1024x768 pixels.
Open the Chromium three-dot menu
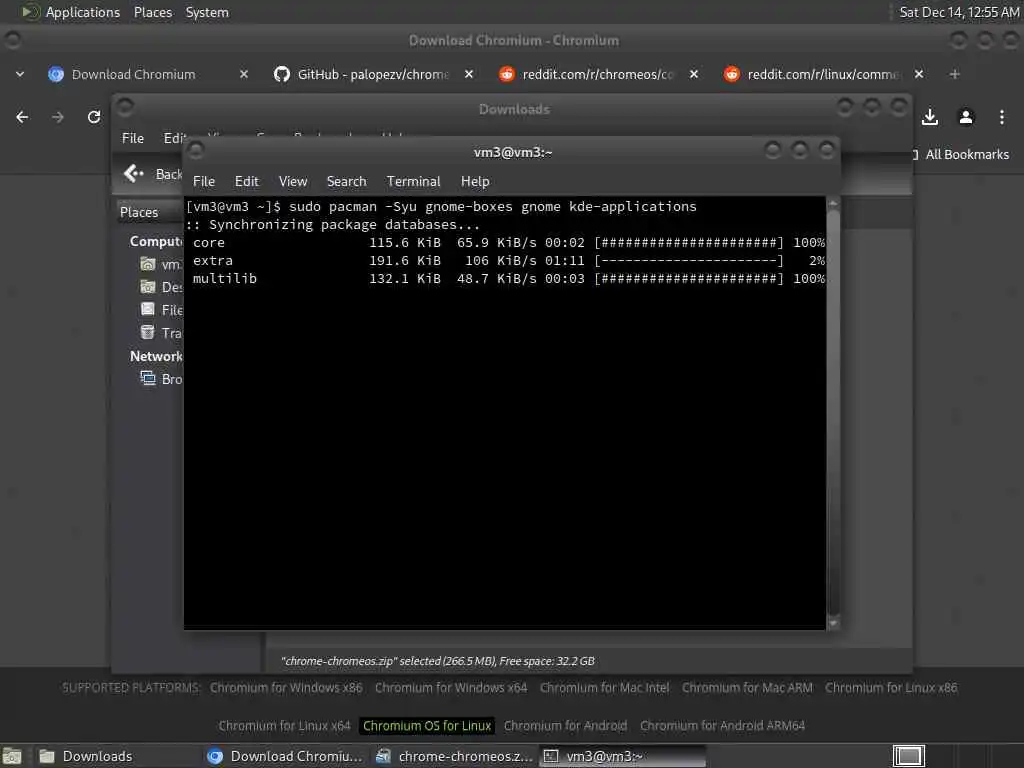[1002, 117]
